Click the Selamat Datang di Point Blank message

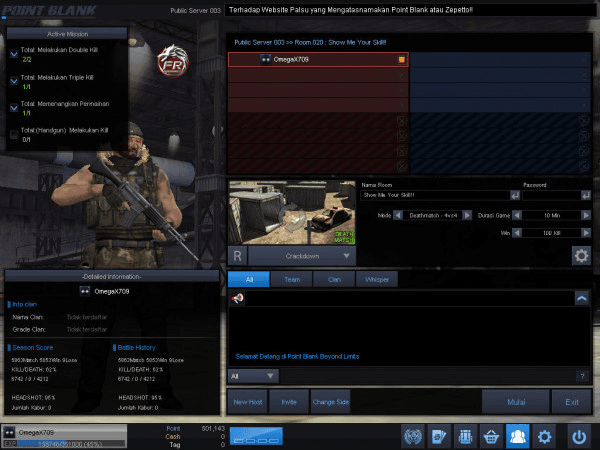297,356
